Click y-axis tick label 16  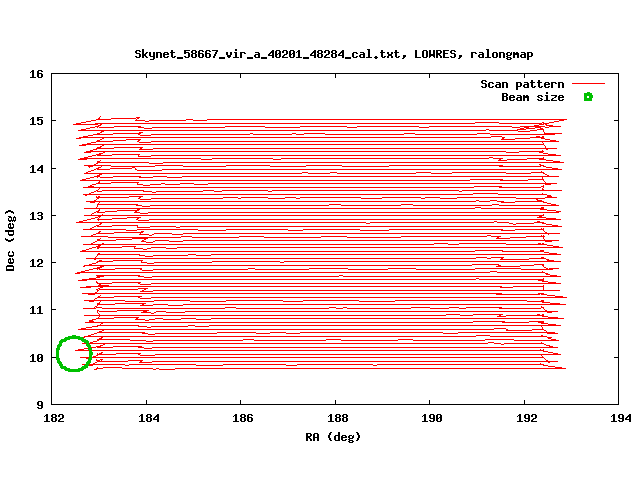click(x=36, y=74)
